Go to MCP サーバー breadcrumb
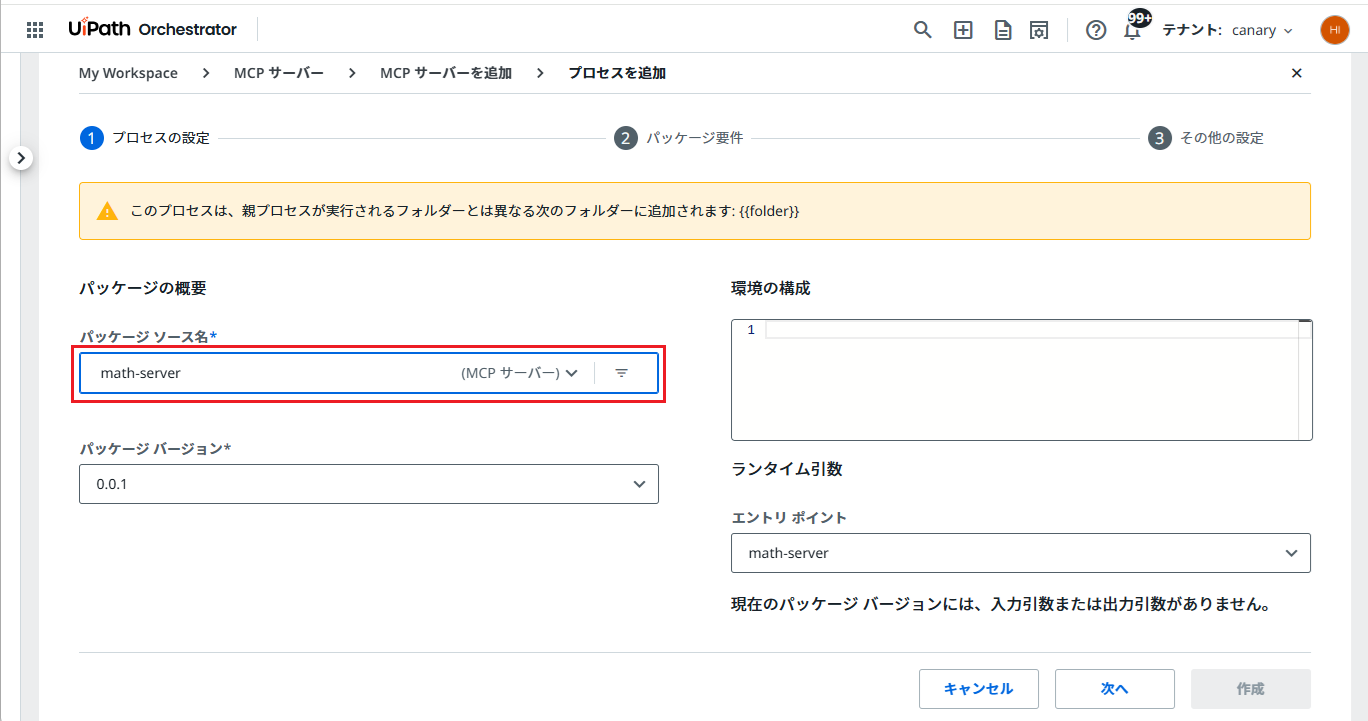The height and width of the screenshot is (721, 1368). tap(279, 73)
